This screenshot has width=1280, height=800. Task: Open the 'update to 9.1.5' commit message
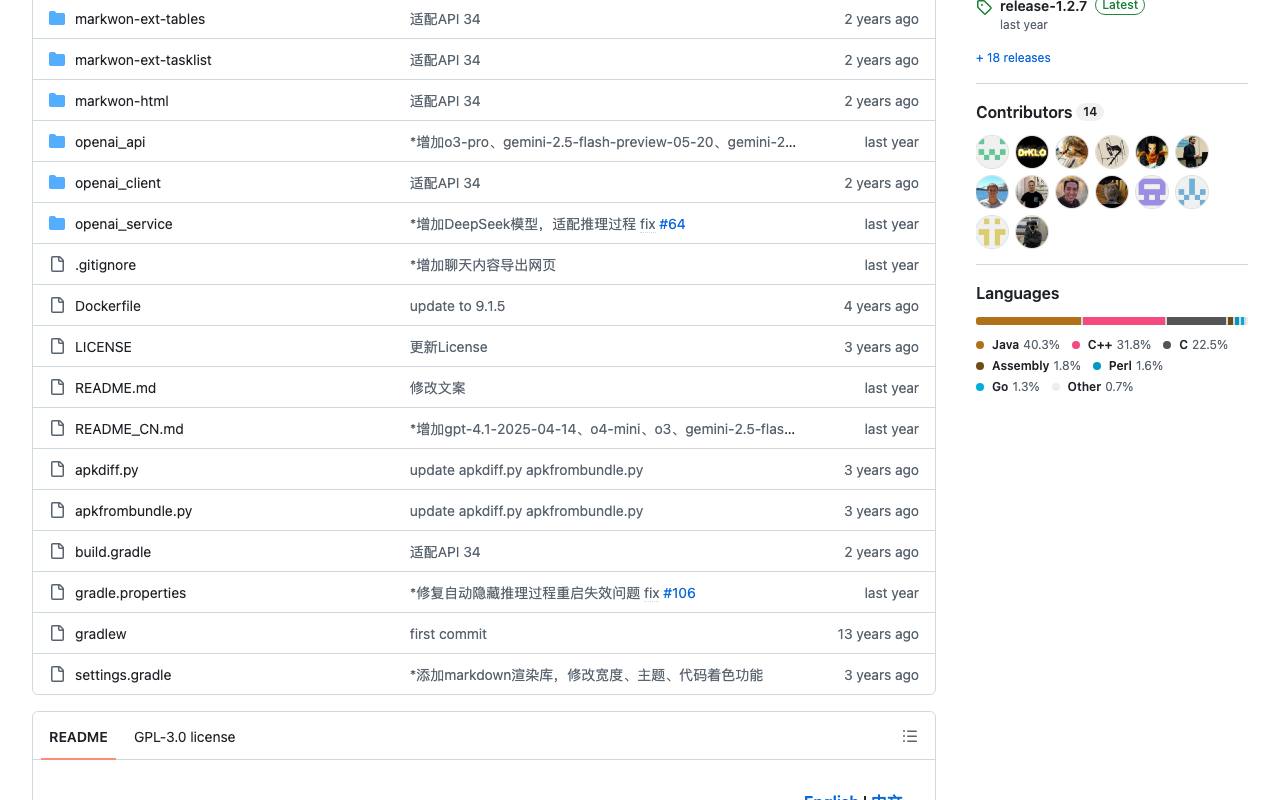pos(457,306)
